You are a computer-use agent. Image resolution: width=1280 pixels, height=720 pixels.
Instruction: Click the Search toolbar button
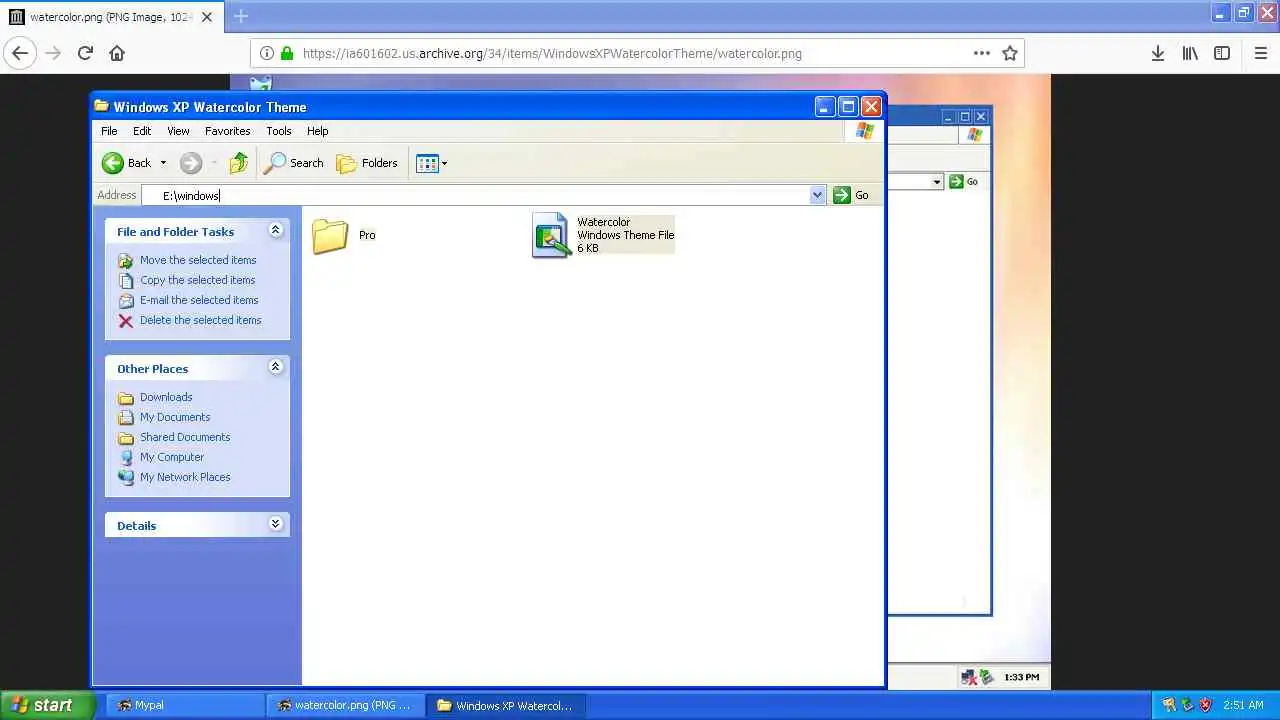tap(294, 163)
